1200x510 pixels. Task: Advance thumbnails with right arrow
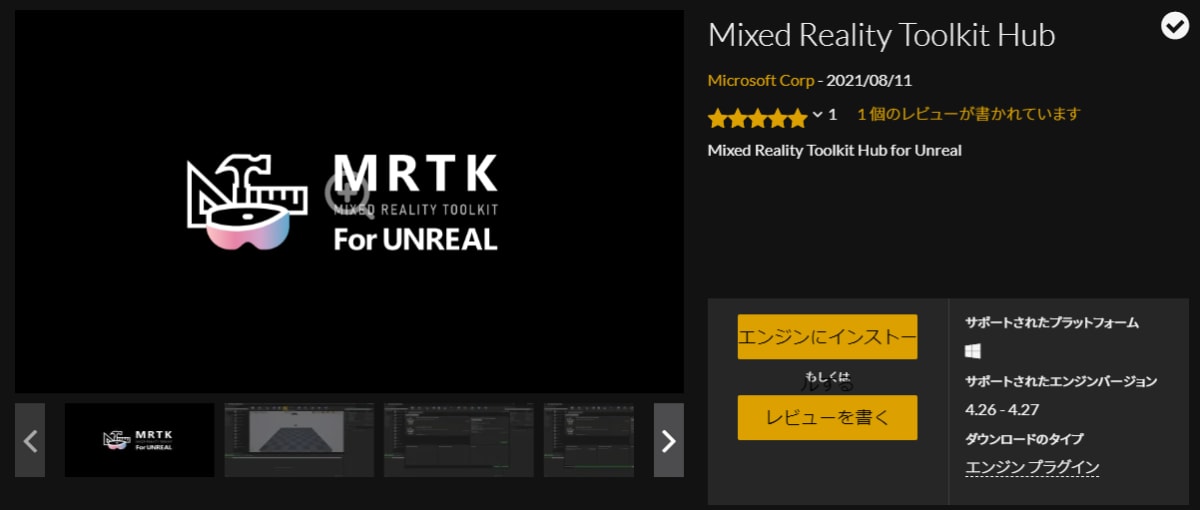click(669, 440)
